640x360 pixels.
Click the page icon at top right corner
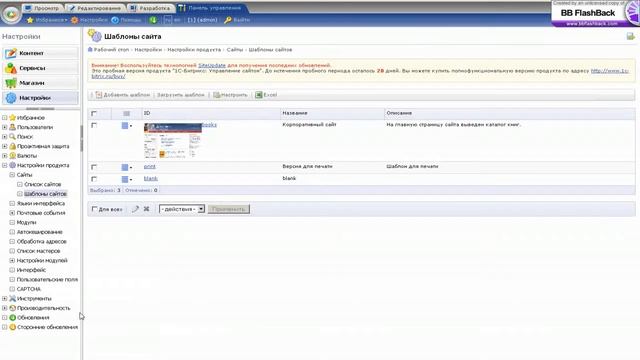(x=631, y=37)
